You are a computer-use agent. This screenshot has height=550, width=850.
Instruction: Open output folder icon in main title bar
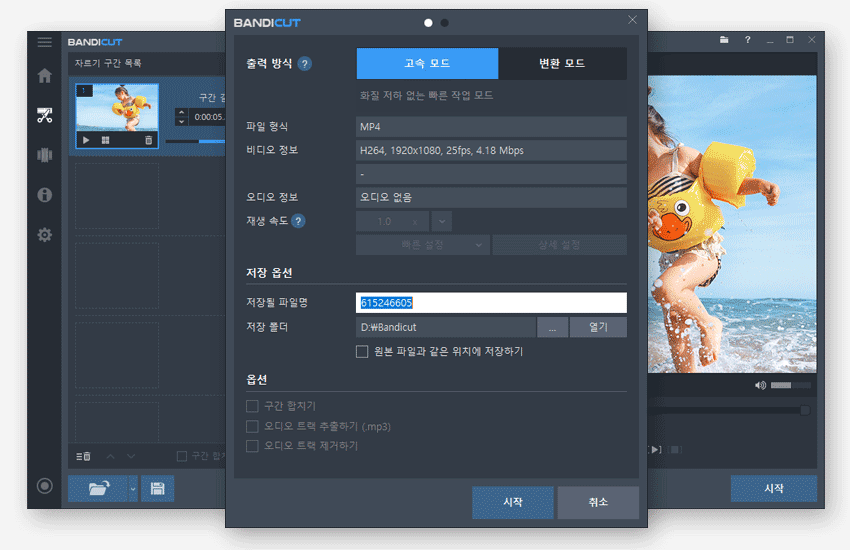tap(724, 40)
